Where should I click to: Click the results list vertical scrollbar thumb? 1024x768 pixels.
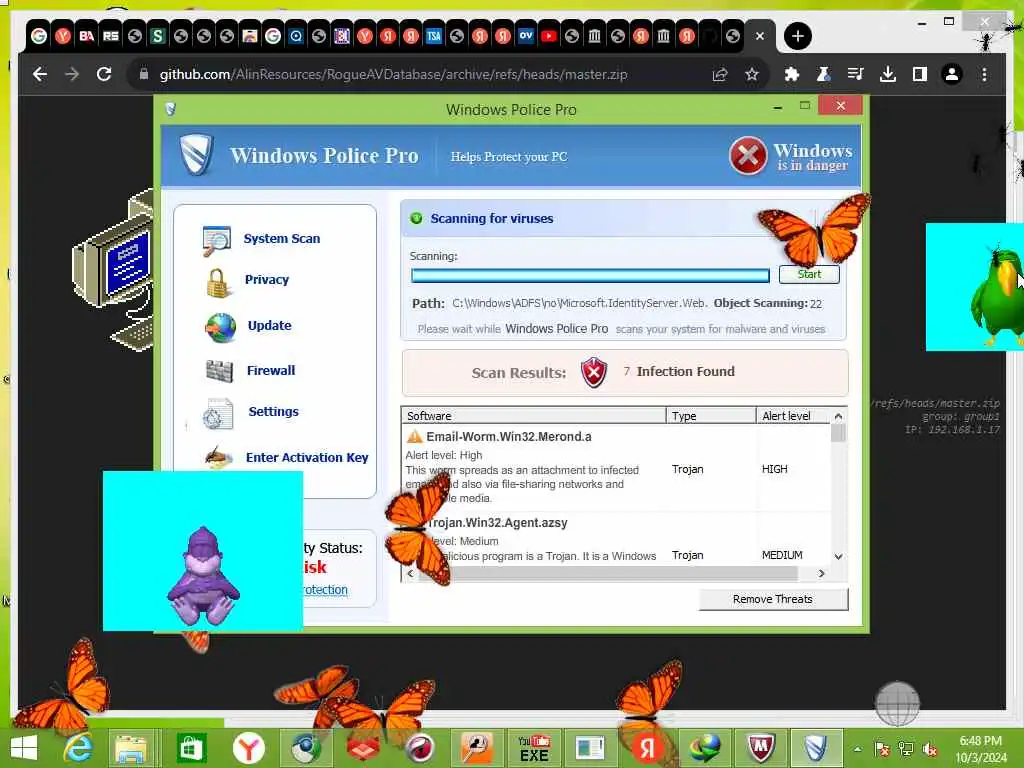pyautogui.click(x=839, y=433)
